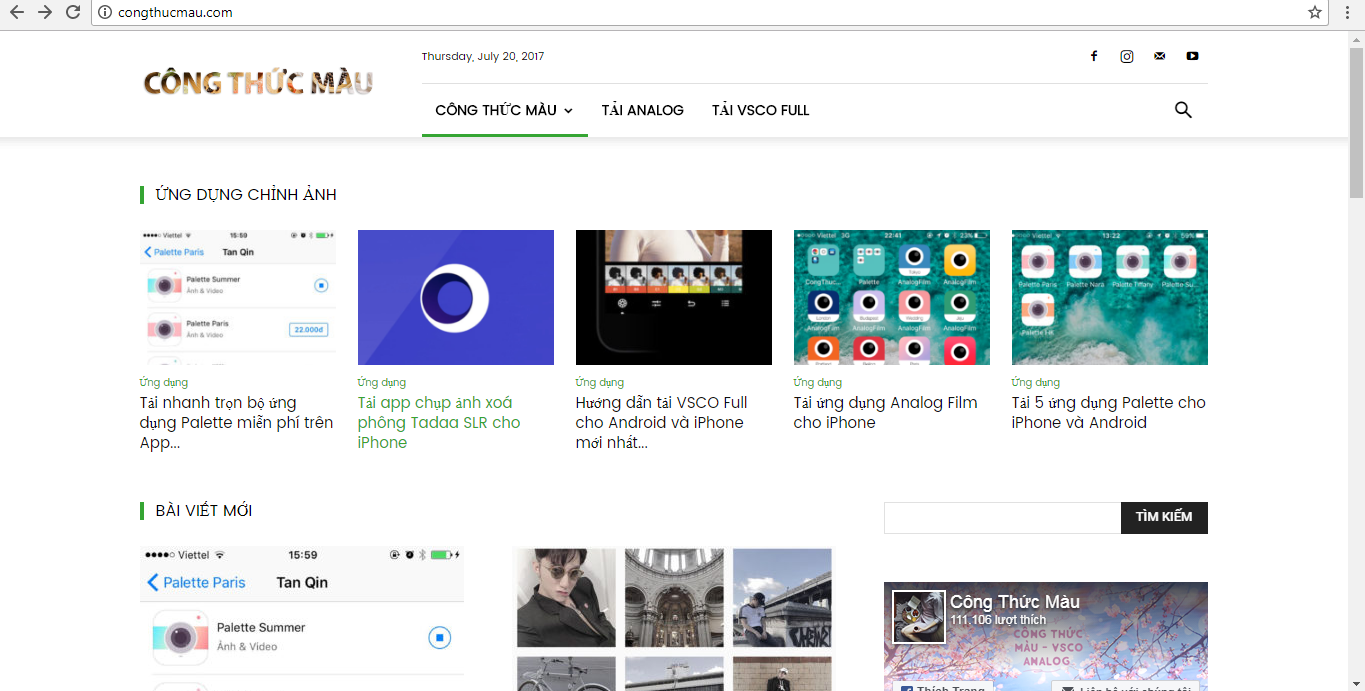Click Ứng dụng category under Palette article
Screen dimensions: 1365x691
164,382
